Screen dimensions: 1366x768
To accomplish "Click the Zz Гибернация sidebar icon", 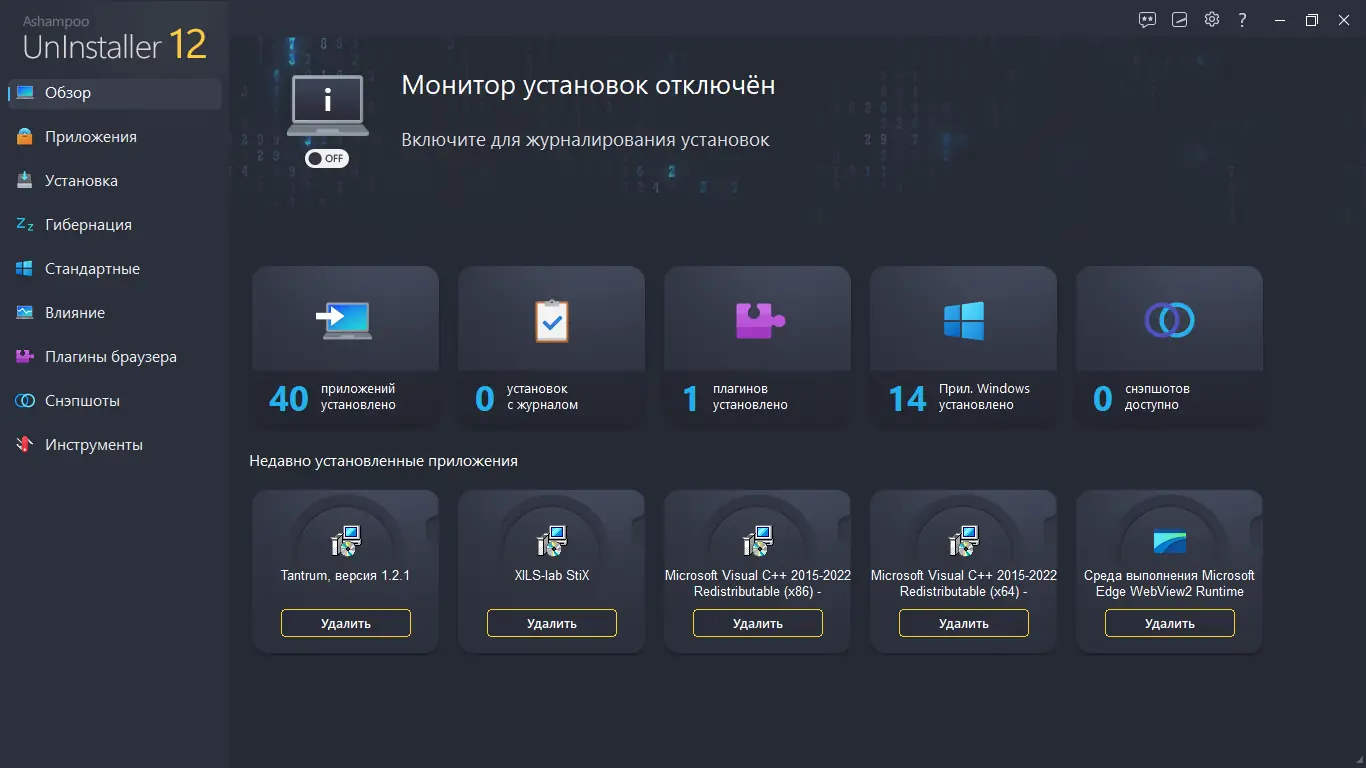I will click(x=25, y=225).
